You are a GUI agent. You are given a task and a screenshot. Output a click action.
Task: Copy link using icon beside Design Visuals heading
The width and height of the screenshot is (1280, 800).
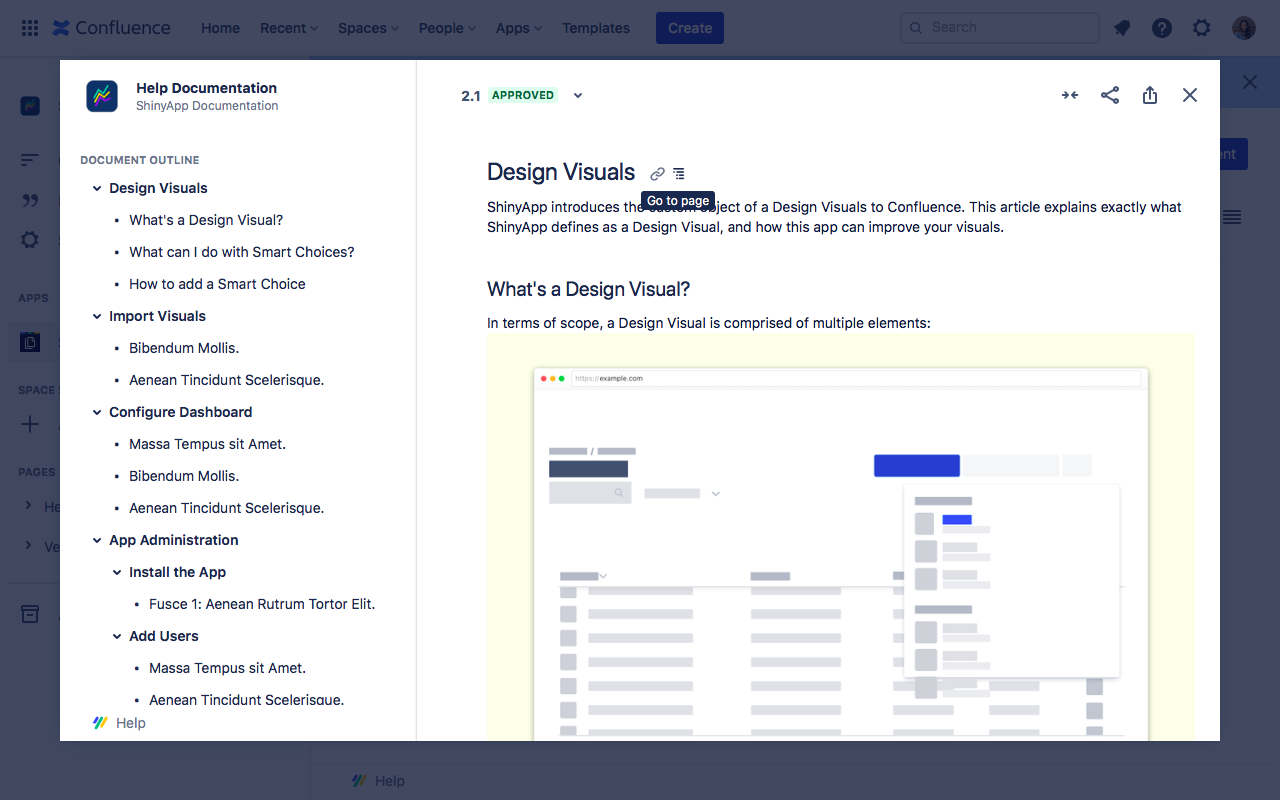(x=657, y=172)
